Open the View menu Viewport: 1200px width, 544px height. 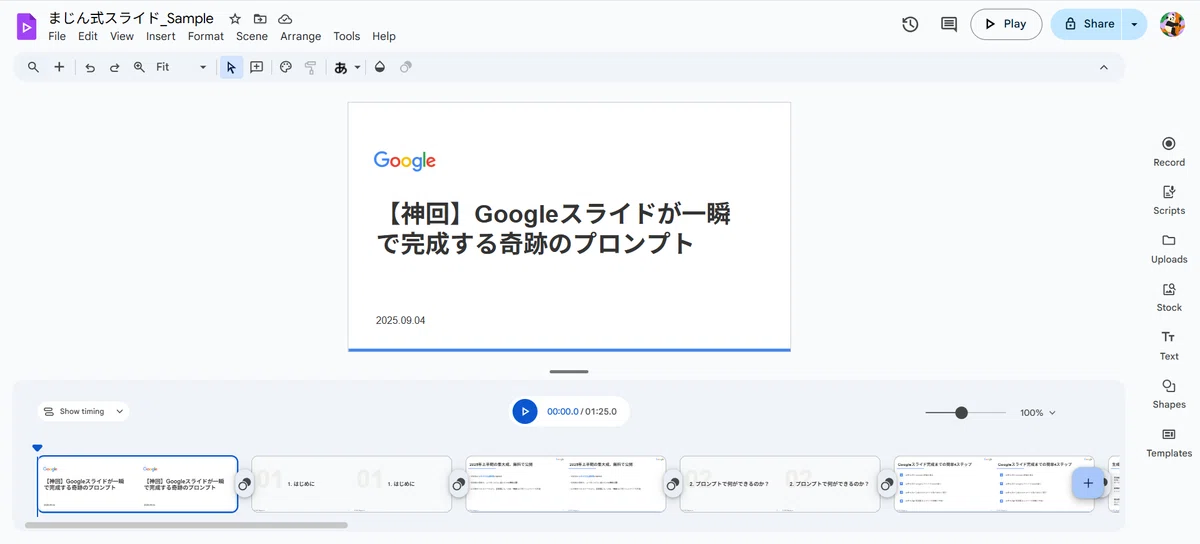pos(122,36)
